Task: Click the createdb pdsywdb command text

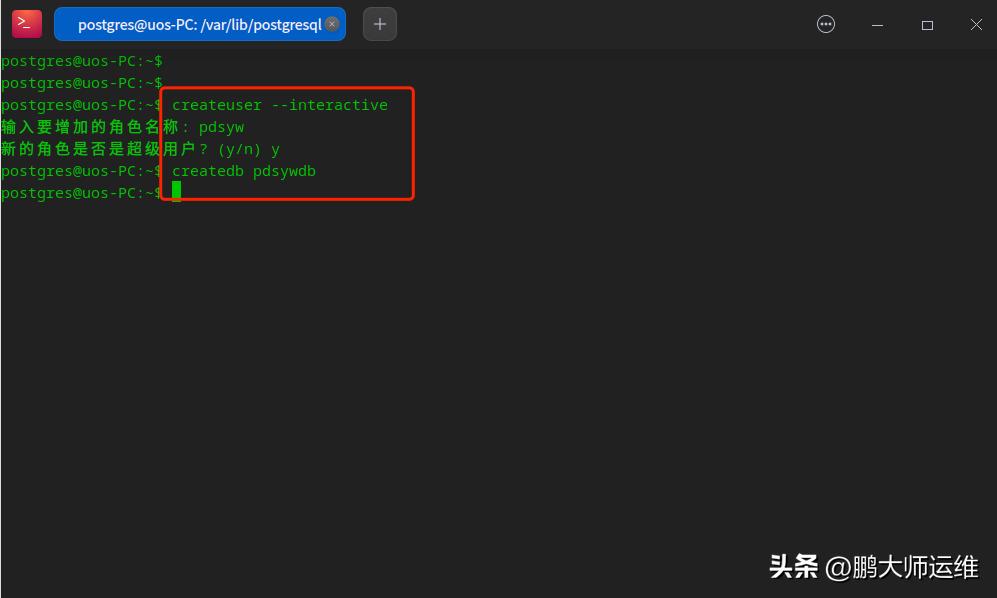Action: click(x=244, y=171)
